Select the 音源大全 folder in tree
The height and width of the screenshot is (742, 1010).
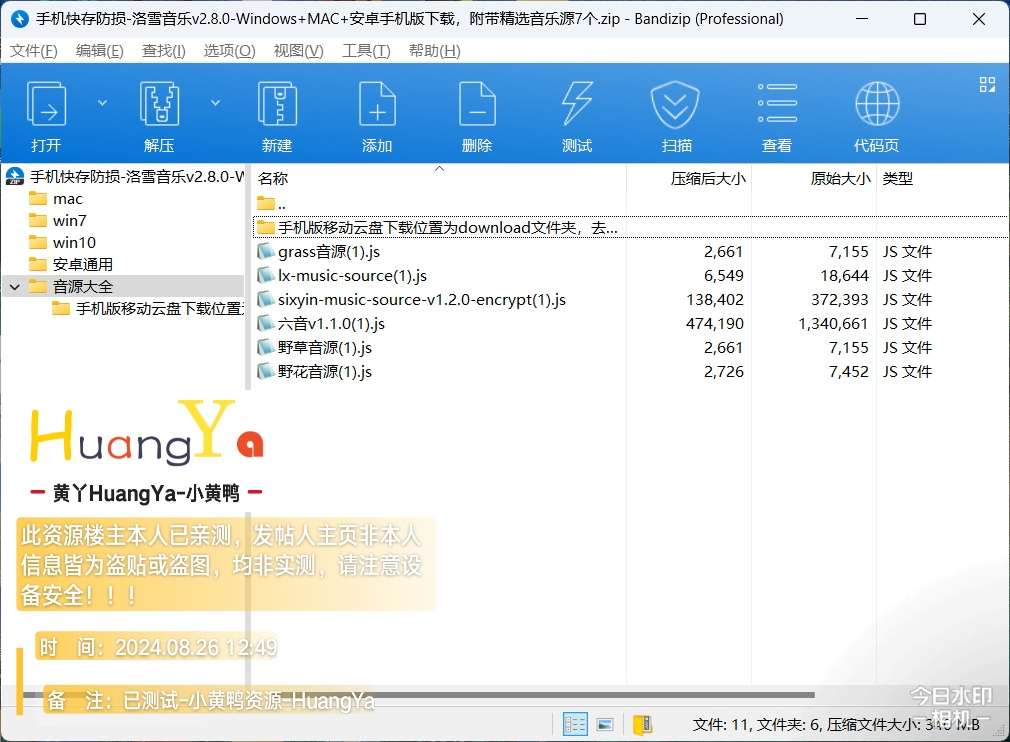pyautogui.click(x=71, y=286)
